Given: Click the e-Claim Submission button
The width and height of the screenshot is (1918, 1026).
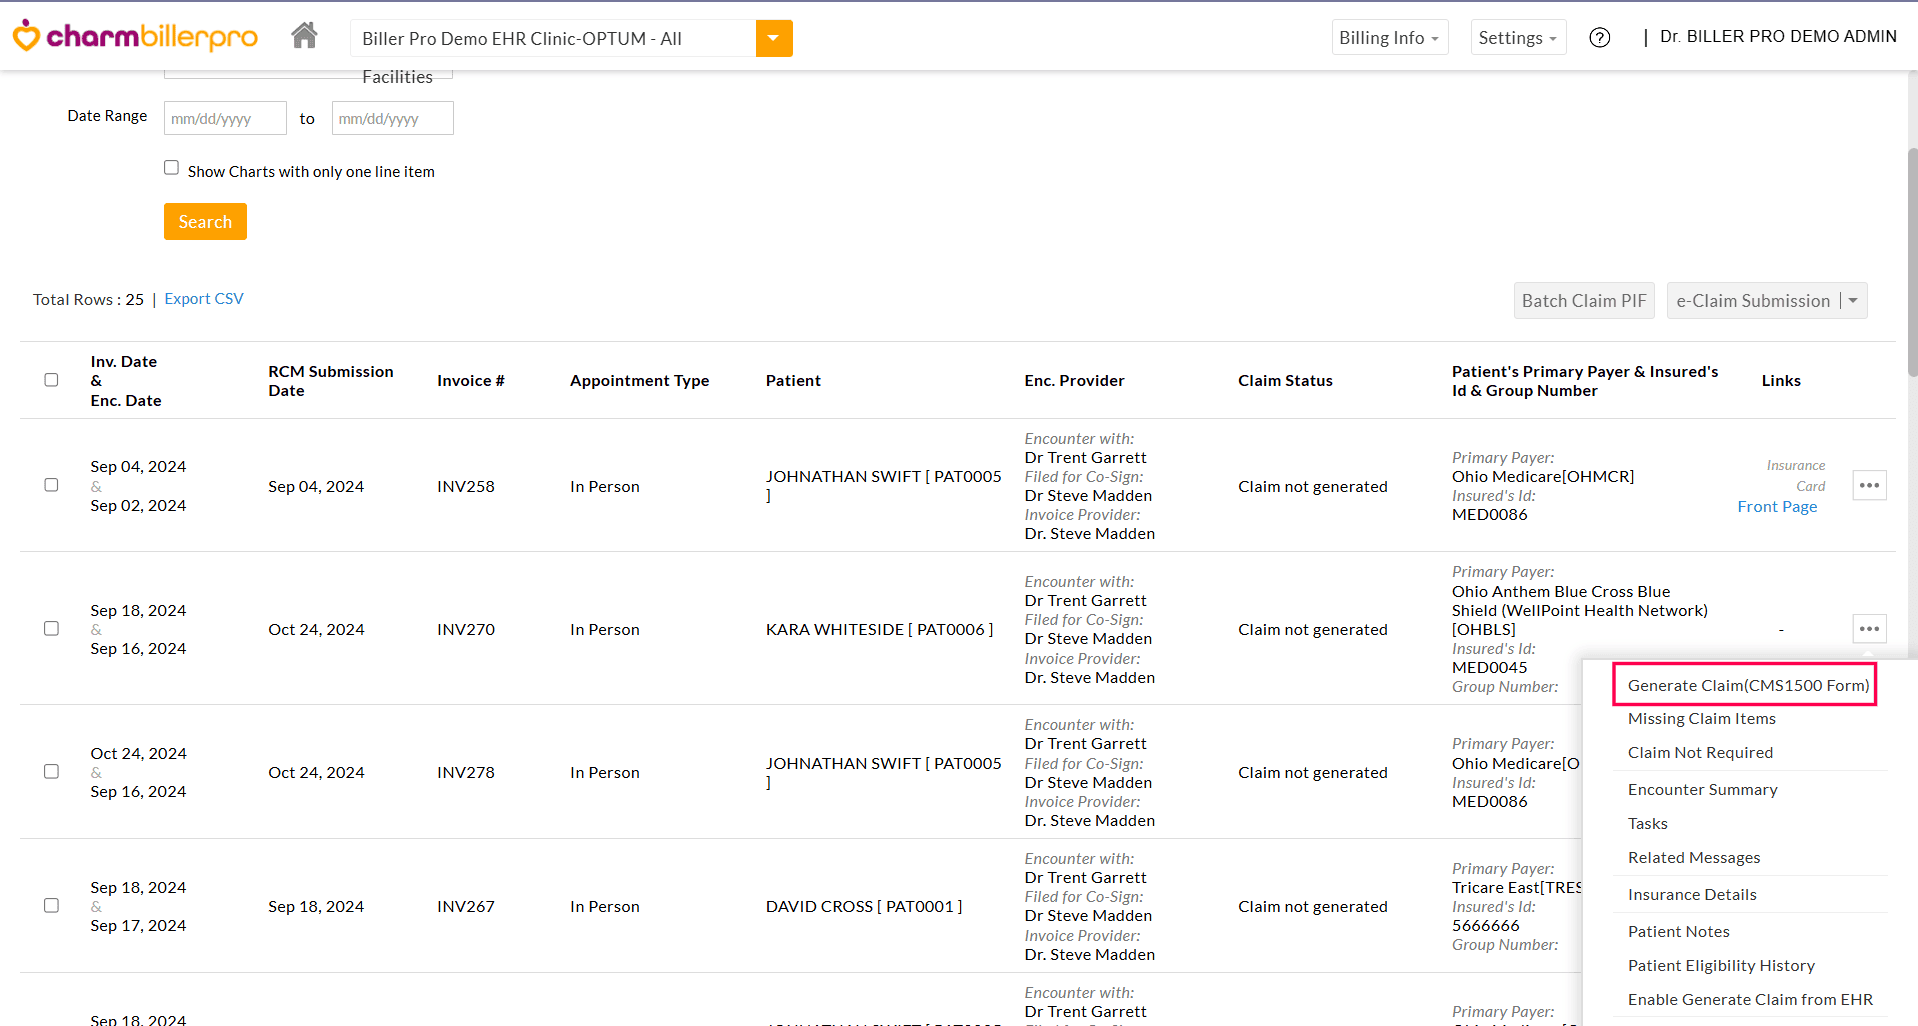Looking at the screenshot, I should (x=1753, y=301).
